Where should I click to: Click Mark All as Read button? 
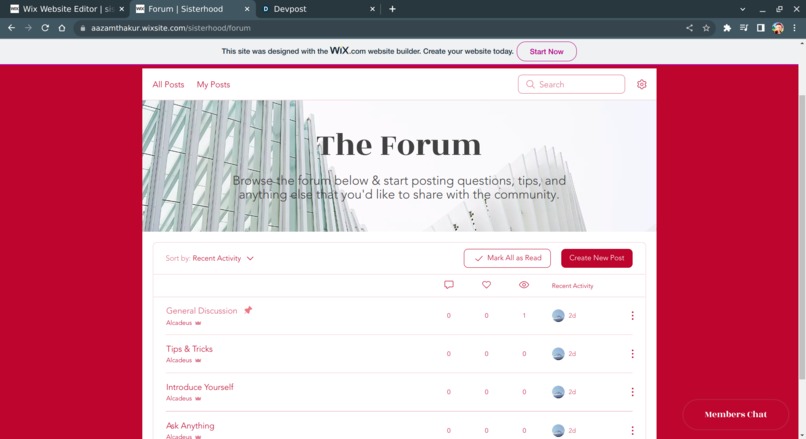coord(507,258)
